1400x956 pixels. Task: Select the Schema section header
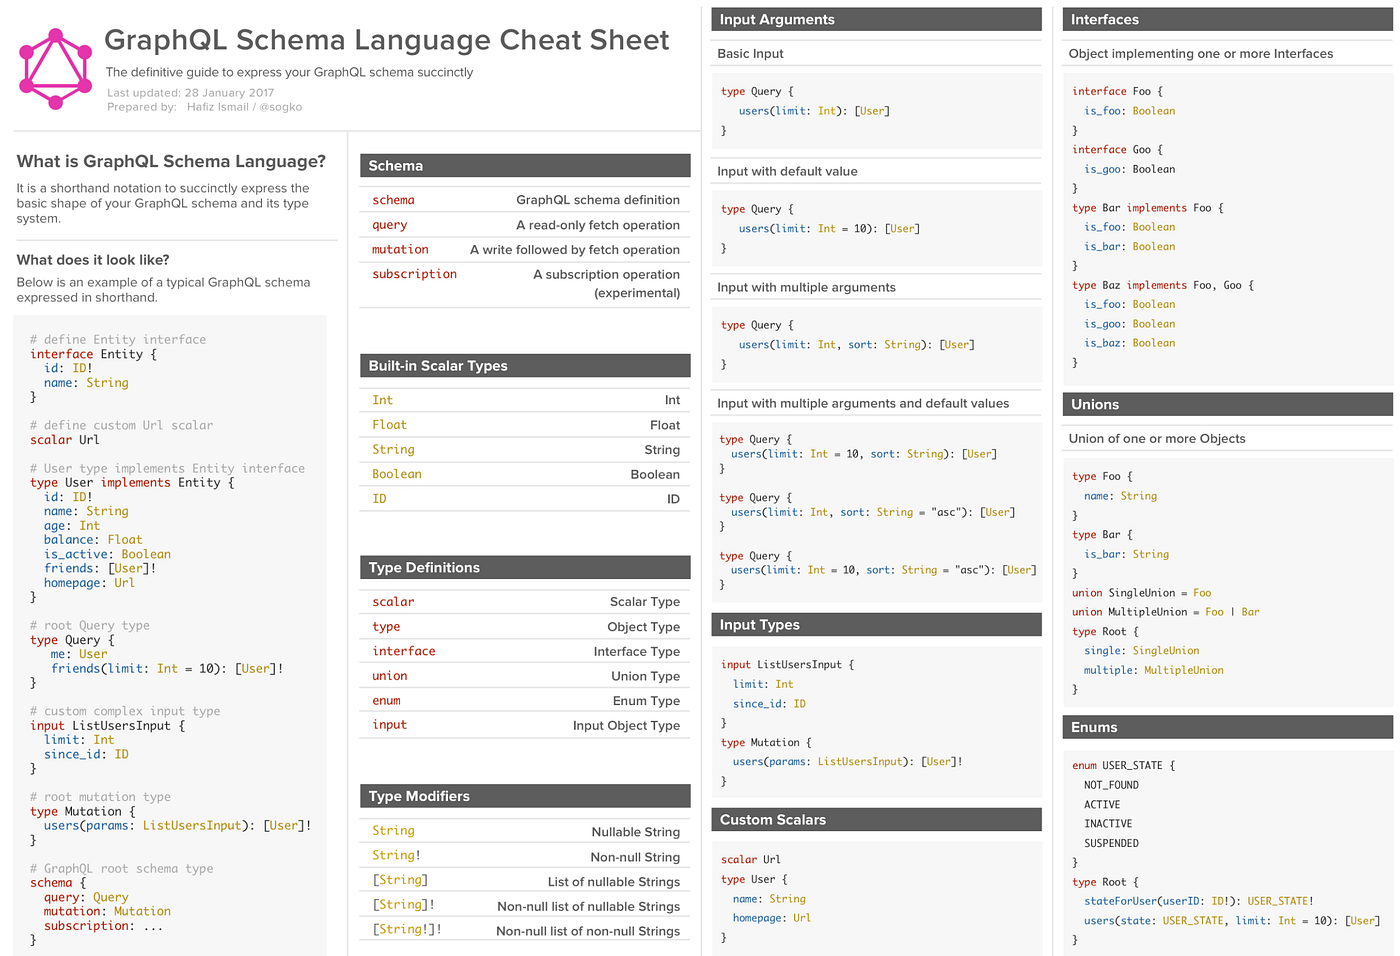(x=525, y=165)
